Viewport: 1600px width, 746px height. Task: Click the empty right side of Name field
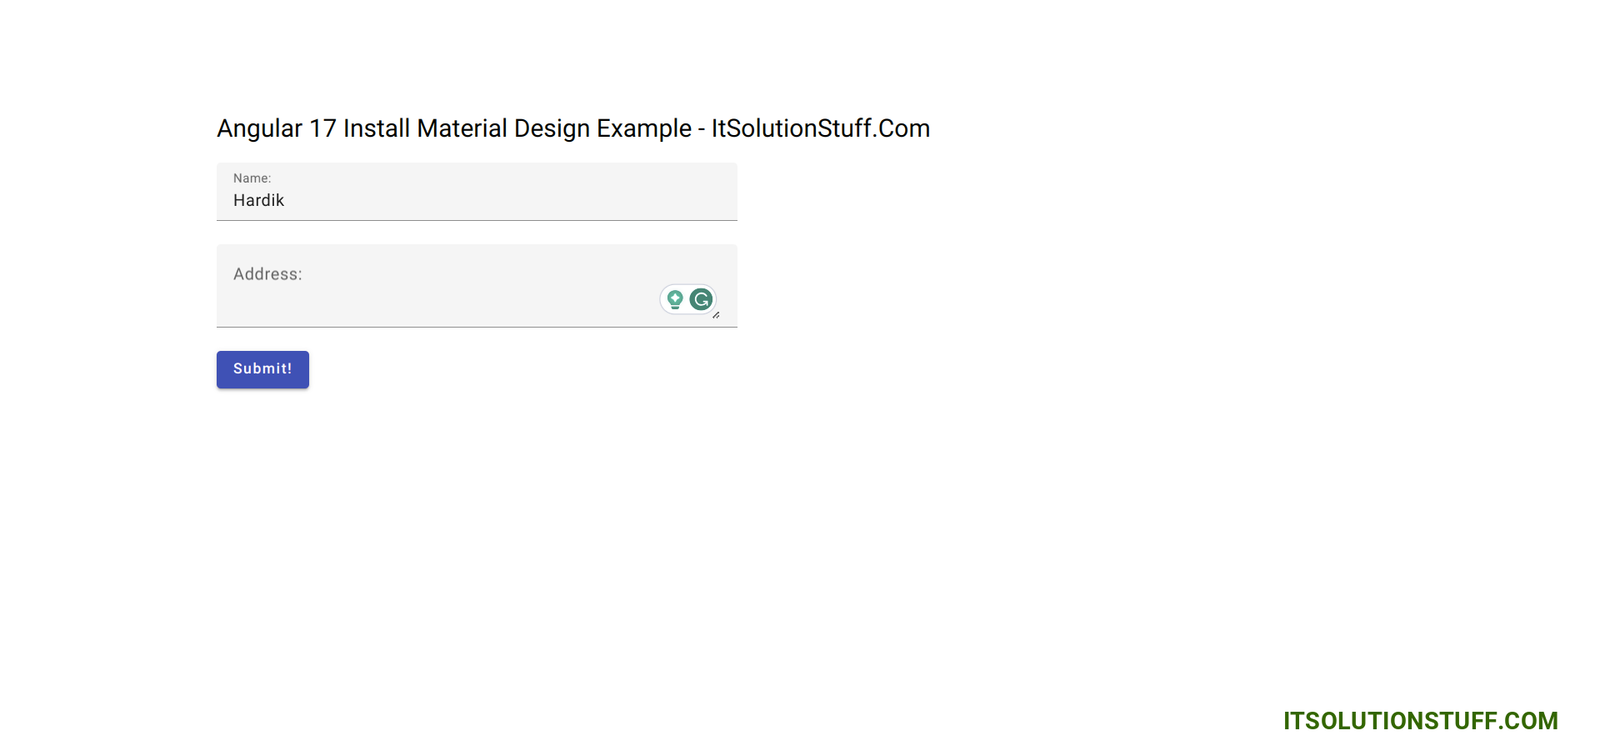[600, 195]
